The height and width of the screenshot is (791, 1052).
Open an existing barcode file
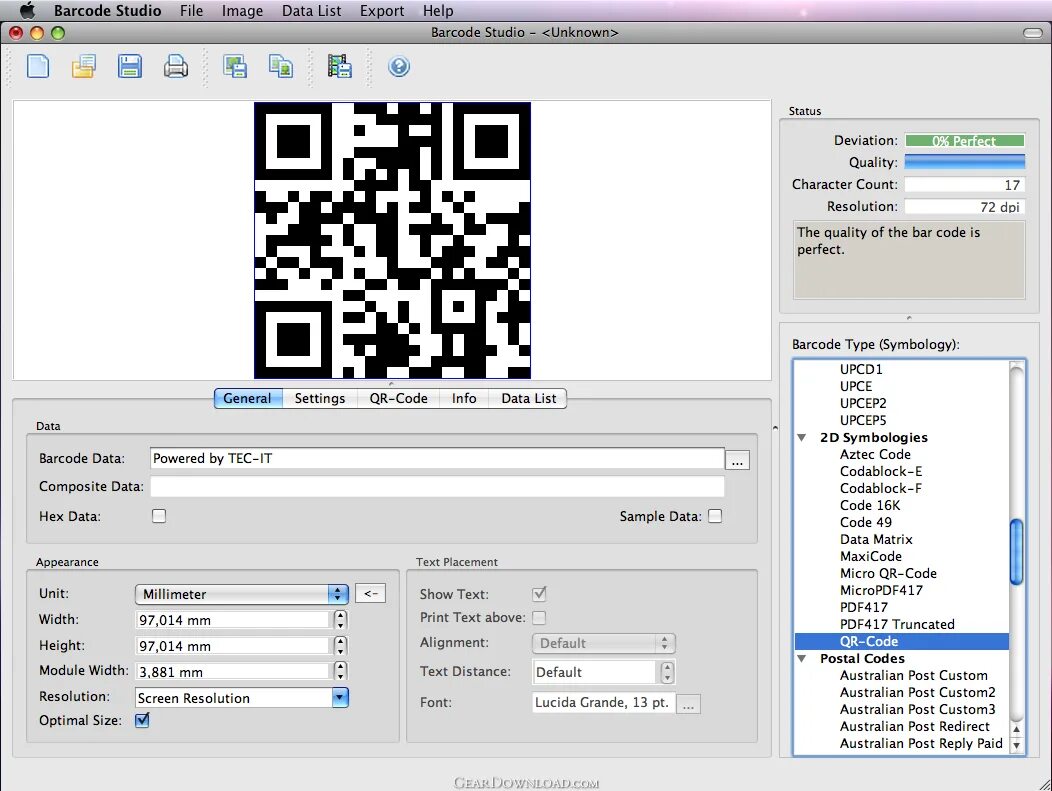pos(84,65)
